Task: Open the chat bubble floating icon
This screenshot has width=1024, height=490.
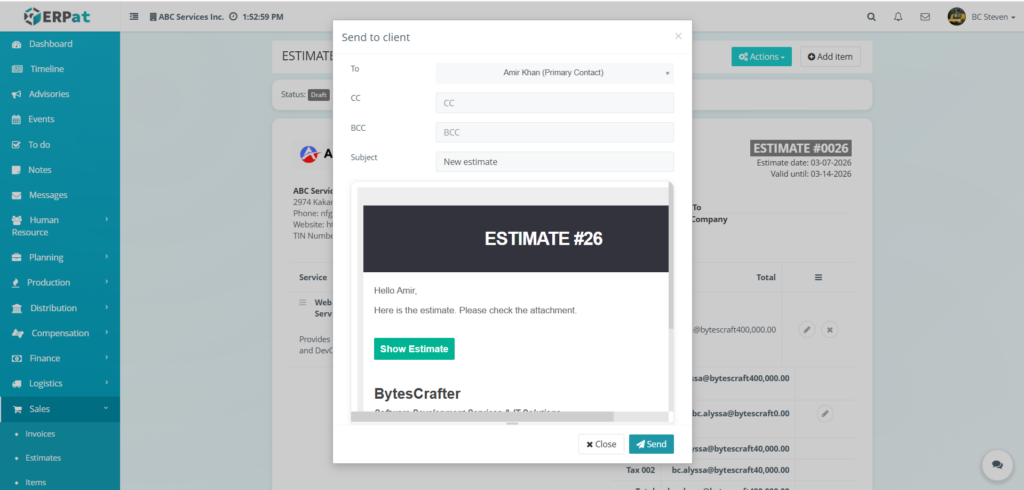Action: point(997,465)
